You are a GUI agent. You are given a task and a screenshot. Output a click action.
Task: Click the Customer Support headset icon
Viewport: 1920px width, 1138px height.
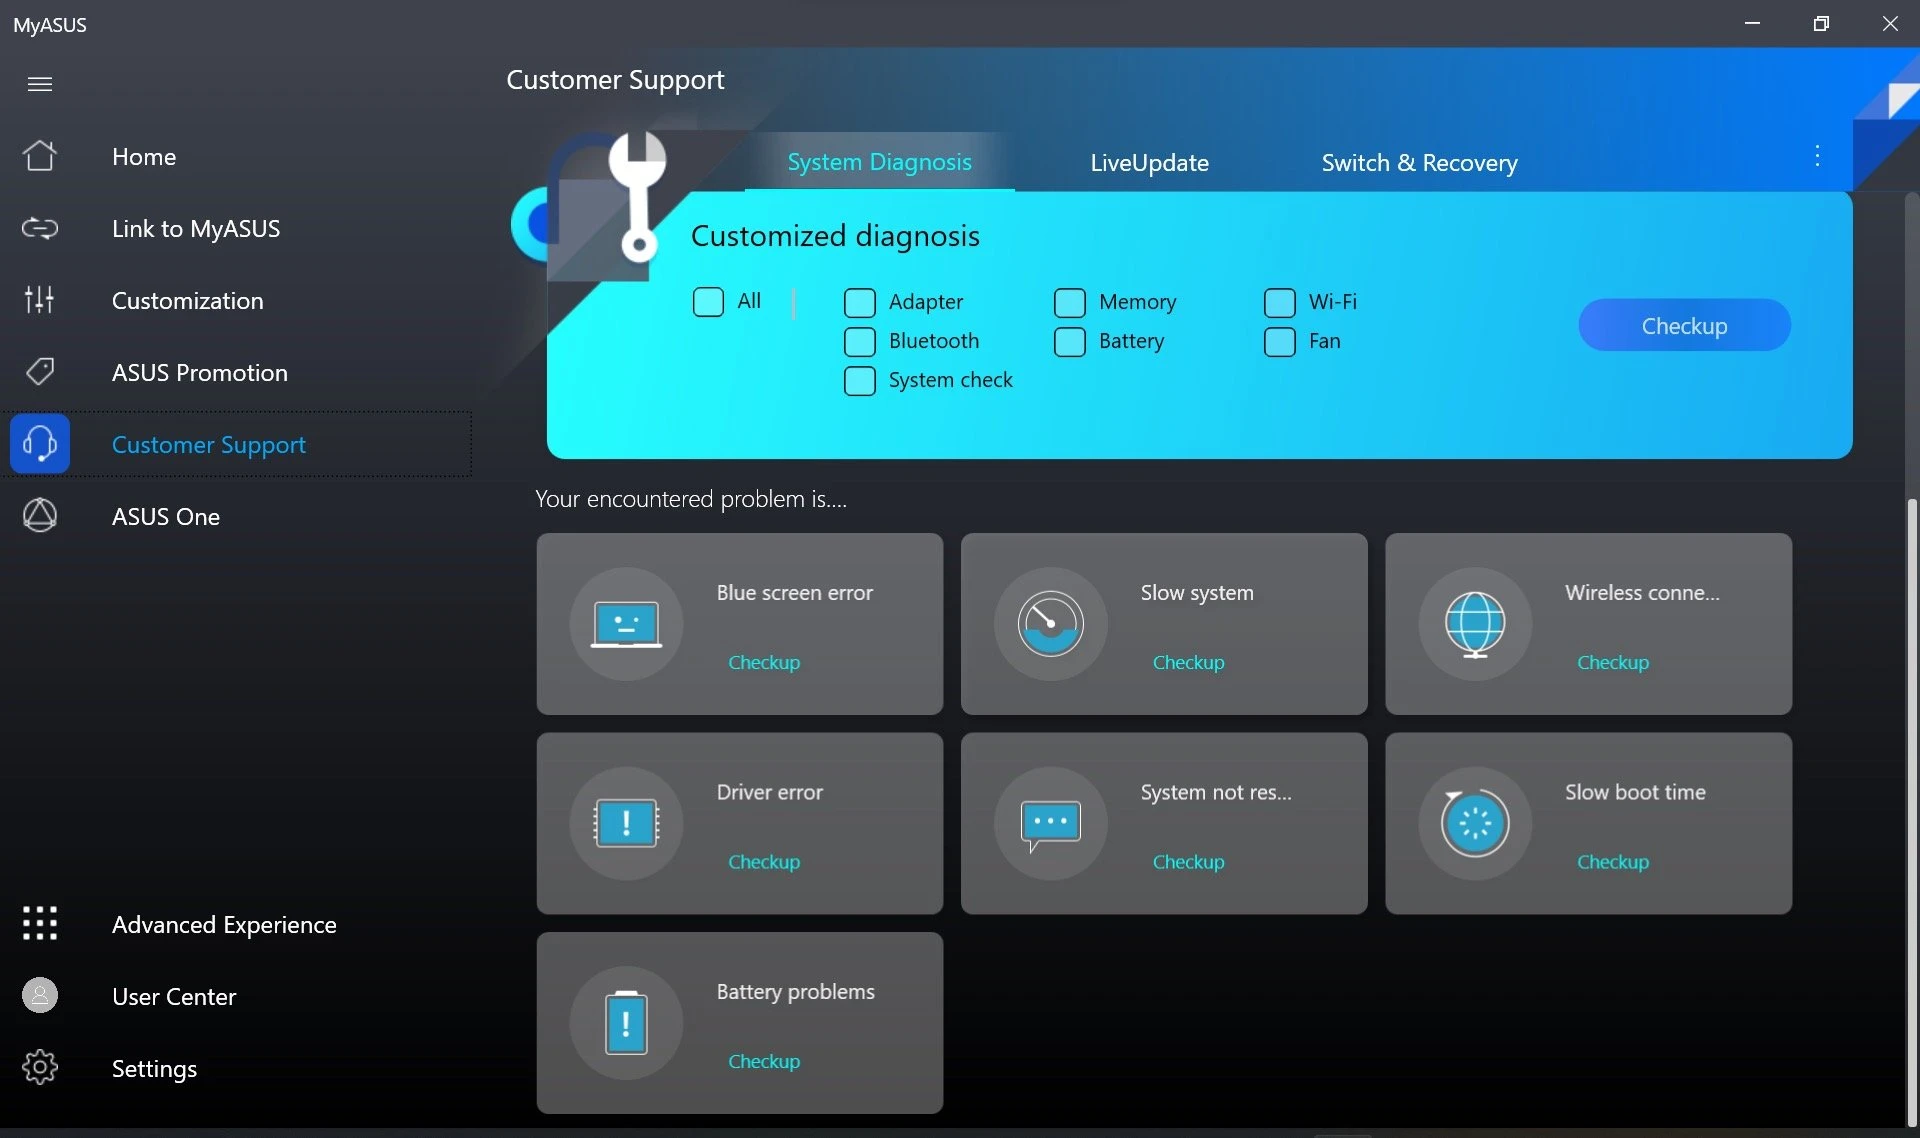(40, 444)
